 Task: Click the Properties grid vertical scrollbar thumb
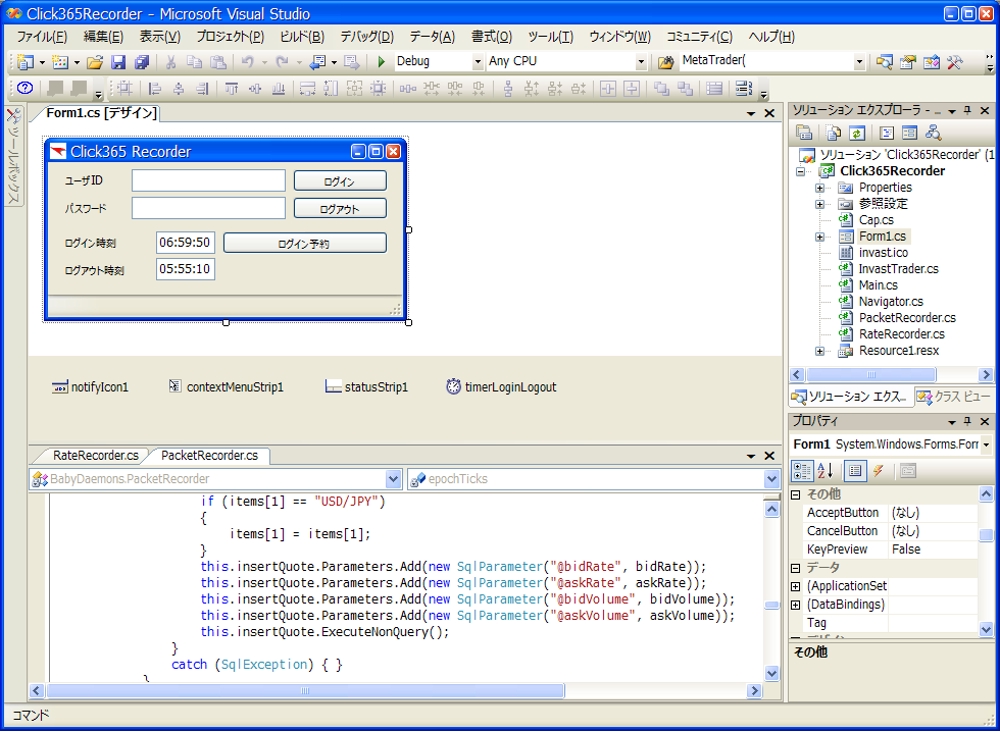coord(986,535)
